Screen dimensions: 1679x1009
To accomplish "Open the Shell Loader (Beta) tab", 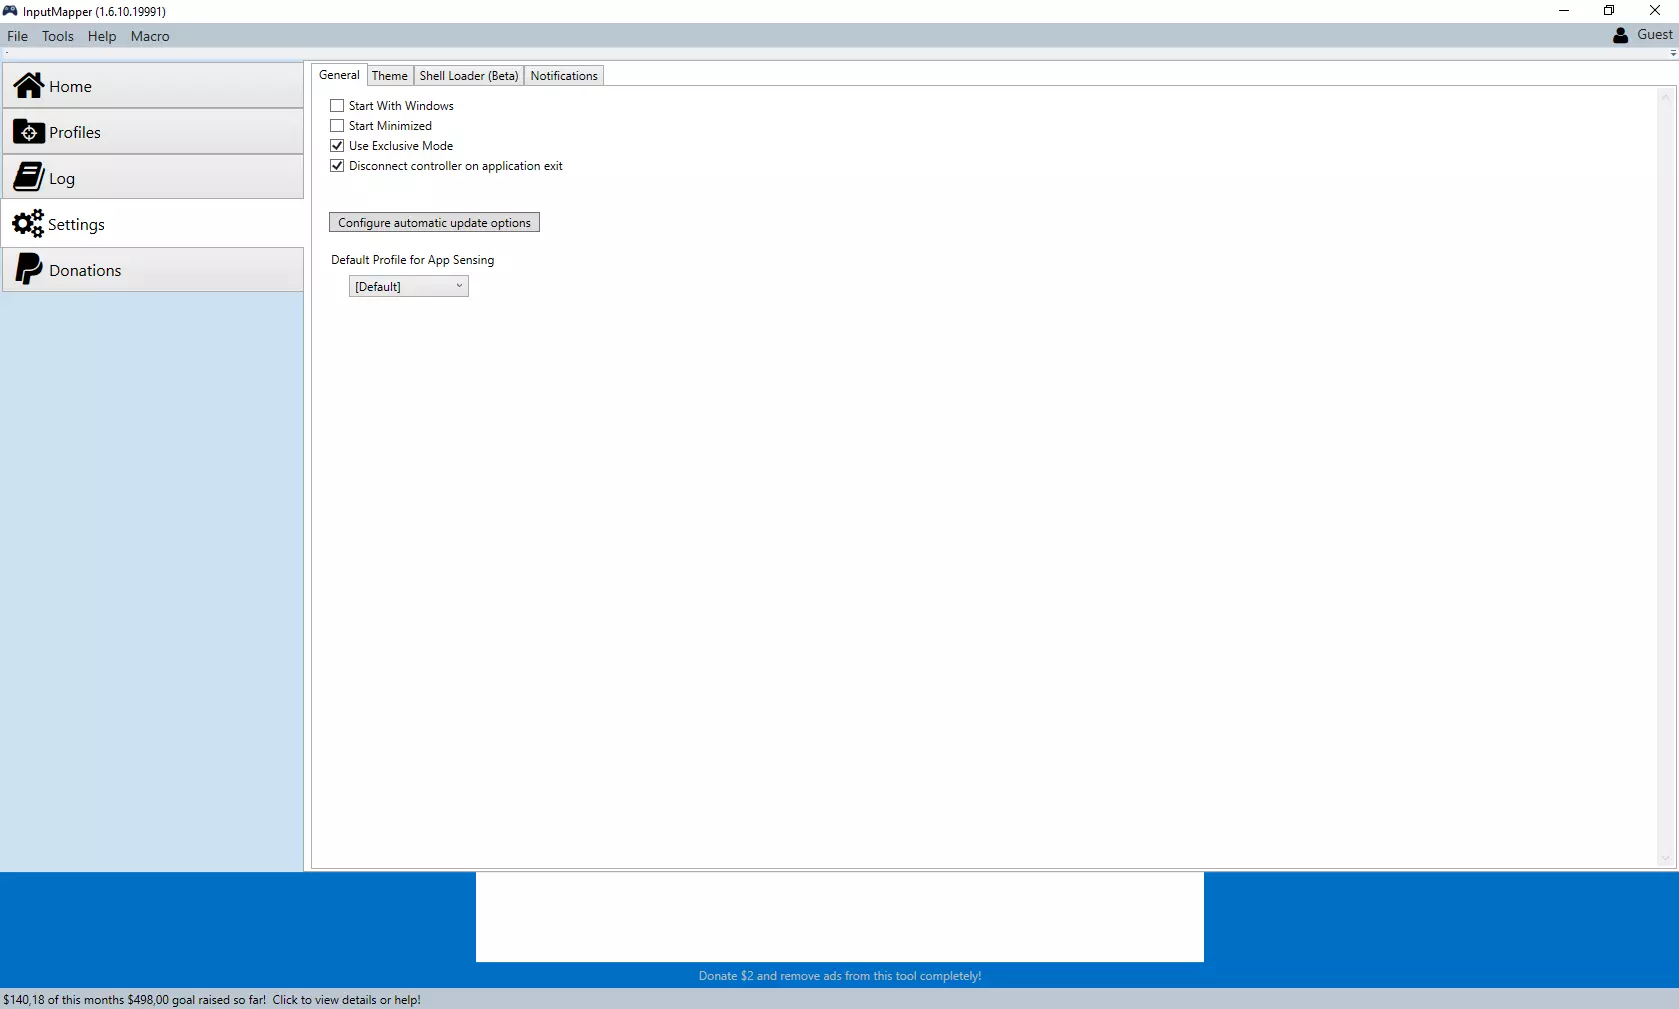I will click(x=469, y=76).
